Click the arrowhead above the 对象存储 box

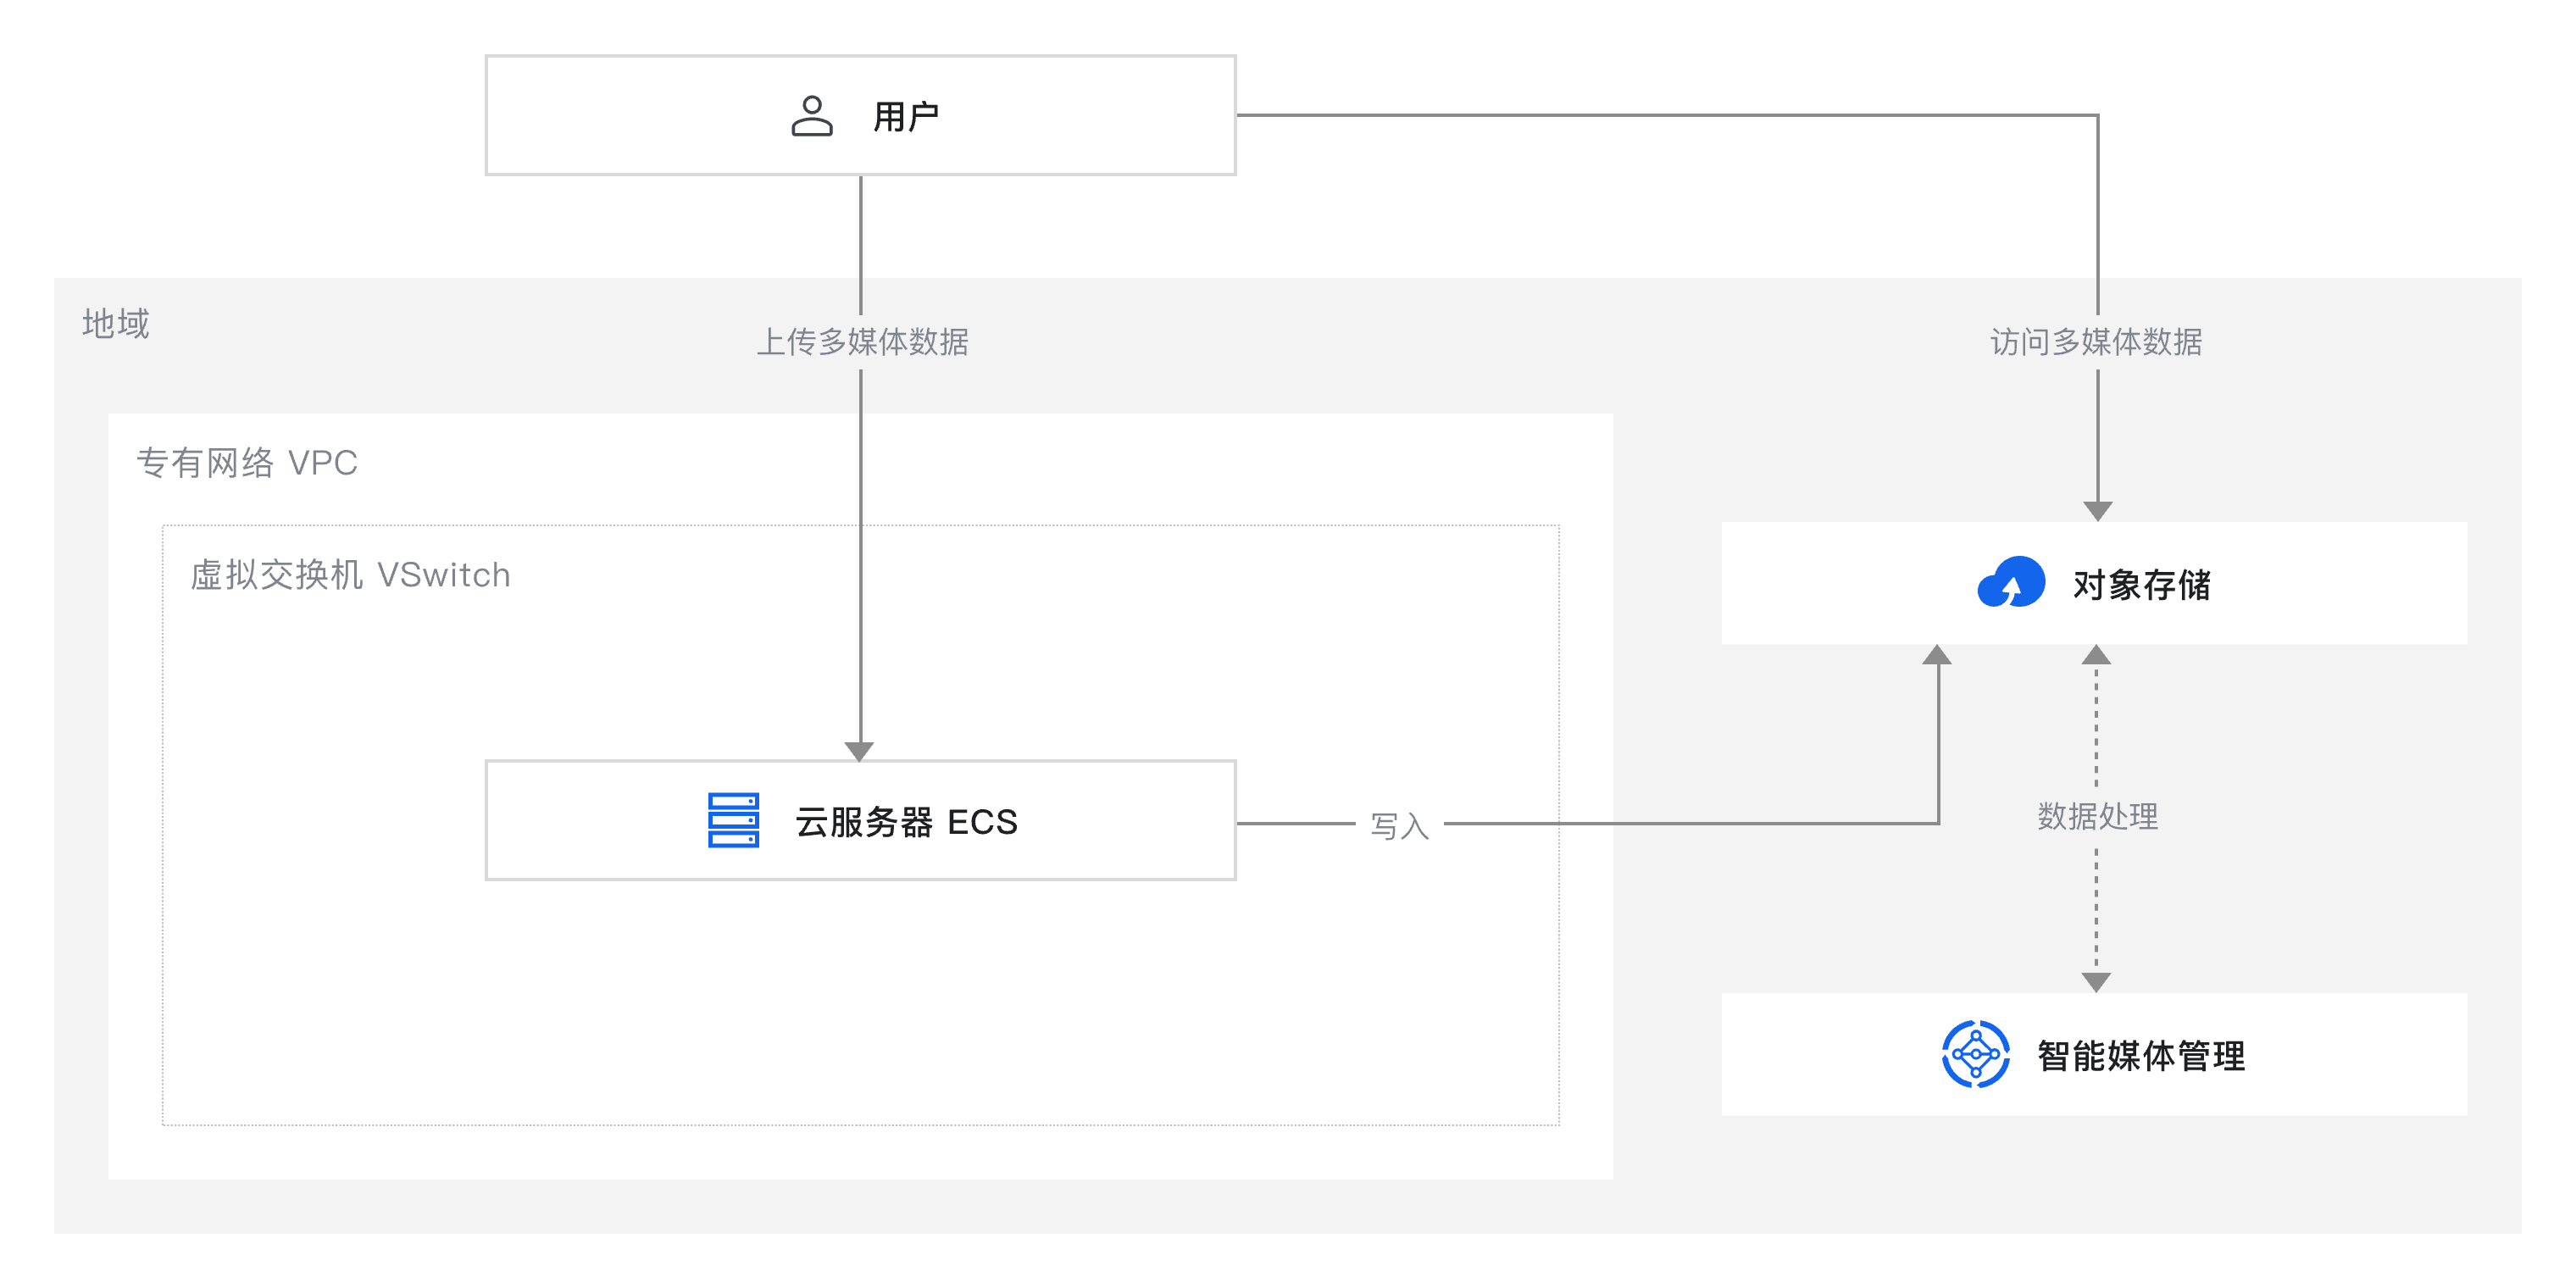coord(2097,511)
